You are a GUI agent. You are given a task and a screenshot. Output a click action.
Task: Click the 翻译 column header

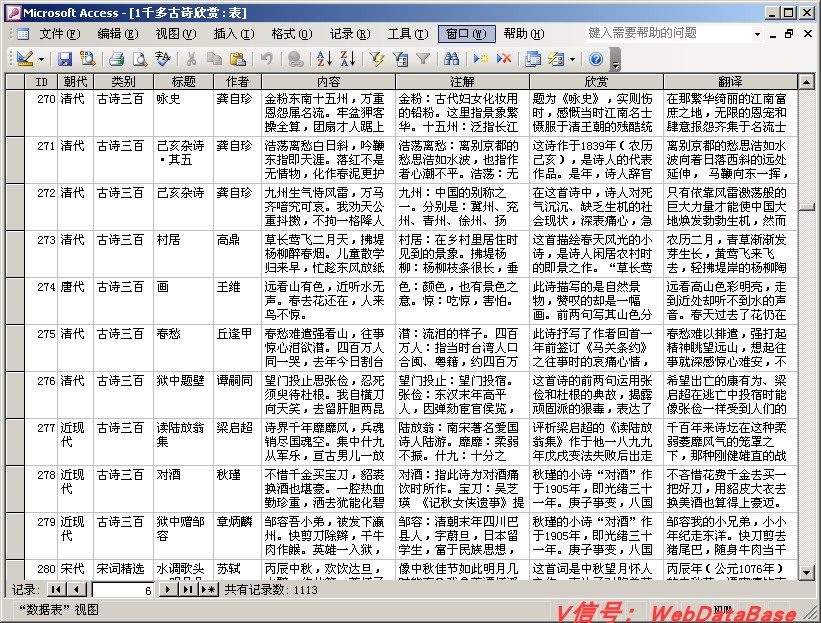[730, 82]
